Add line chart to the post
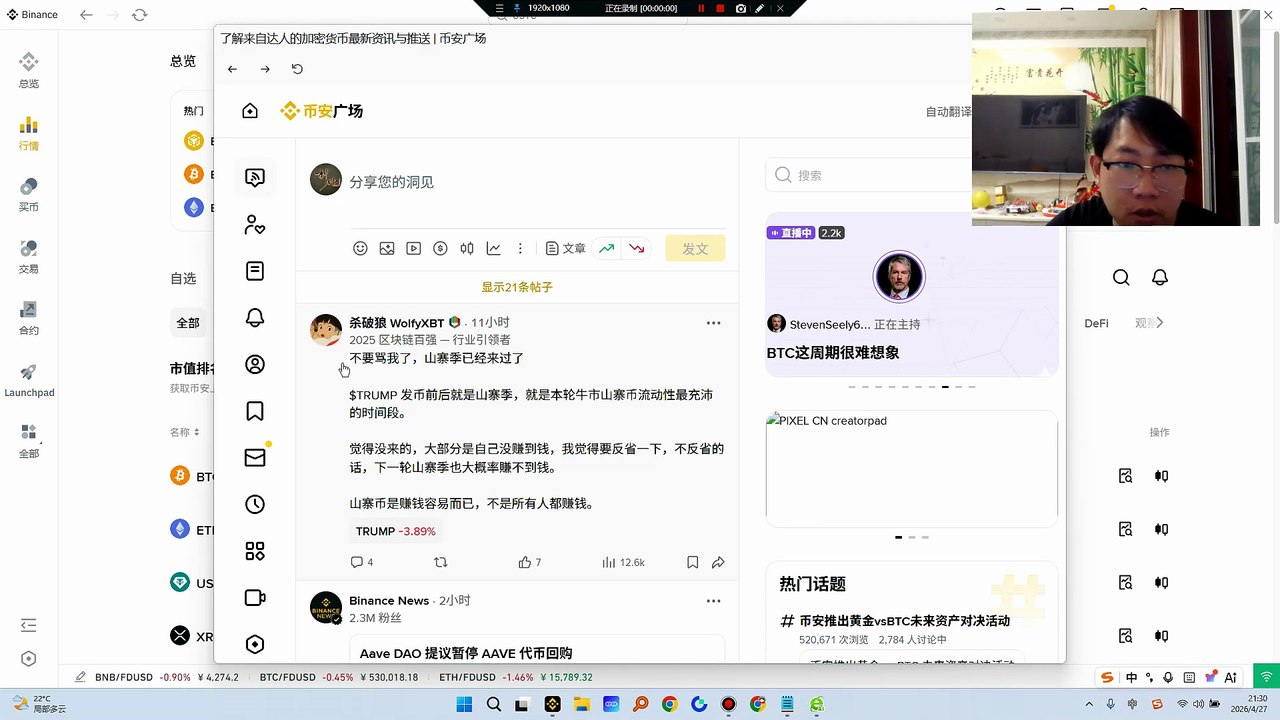The width and height of the screenshot is (1280, 720). coord(494,248)
